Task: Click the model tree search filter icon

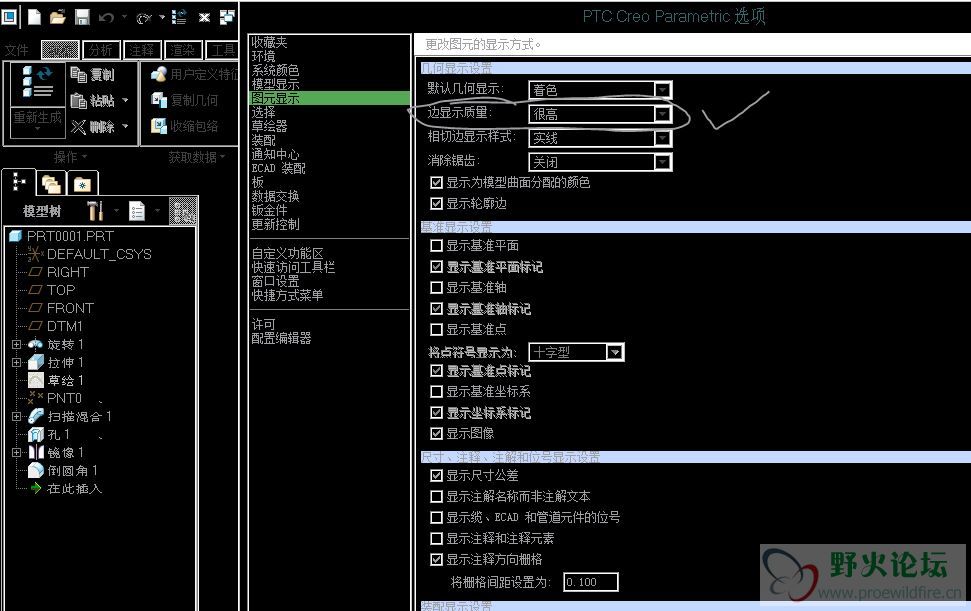Action: [183, 211]
